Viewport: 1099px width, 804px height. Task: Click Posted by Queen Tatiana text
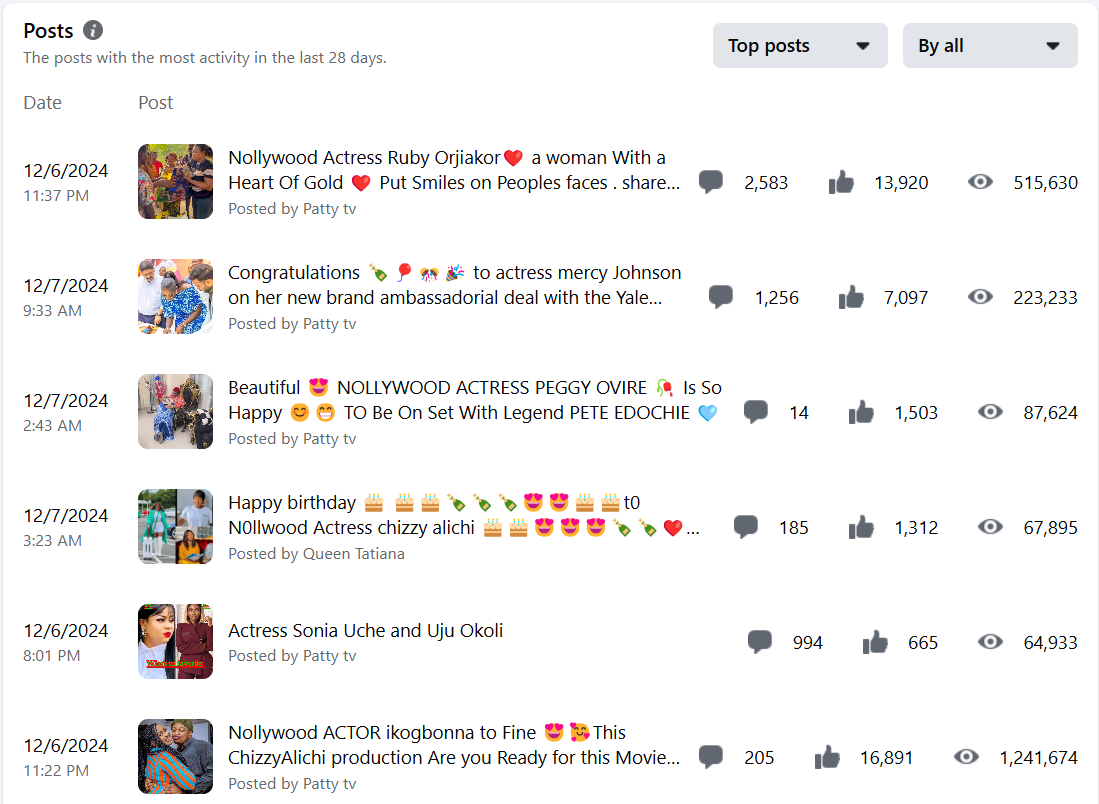316,554
